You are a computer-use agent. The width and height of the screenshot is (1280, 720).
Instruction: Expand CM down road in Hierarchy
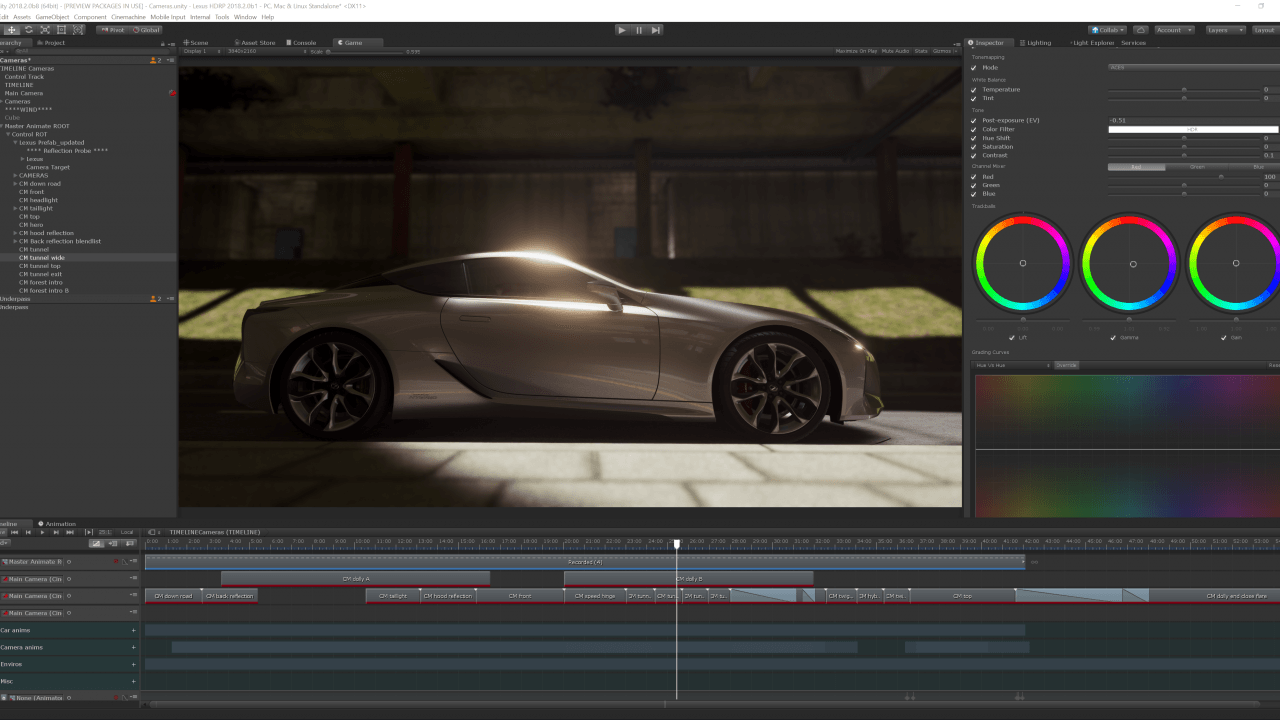point(16,184)
